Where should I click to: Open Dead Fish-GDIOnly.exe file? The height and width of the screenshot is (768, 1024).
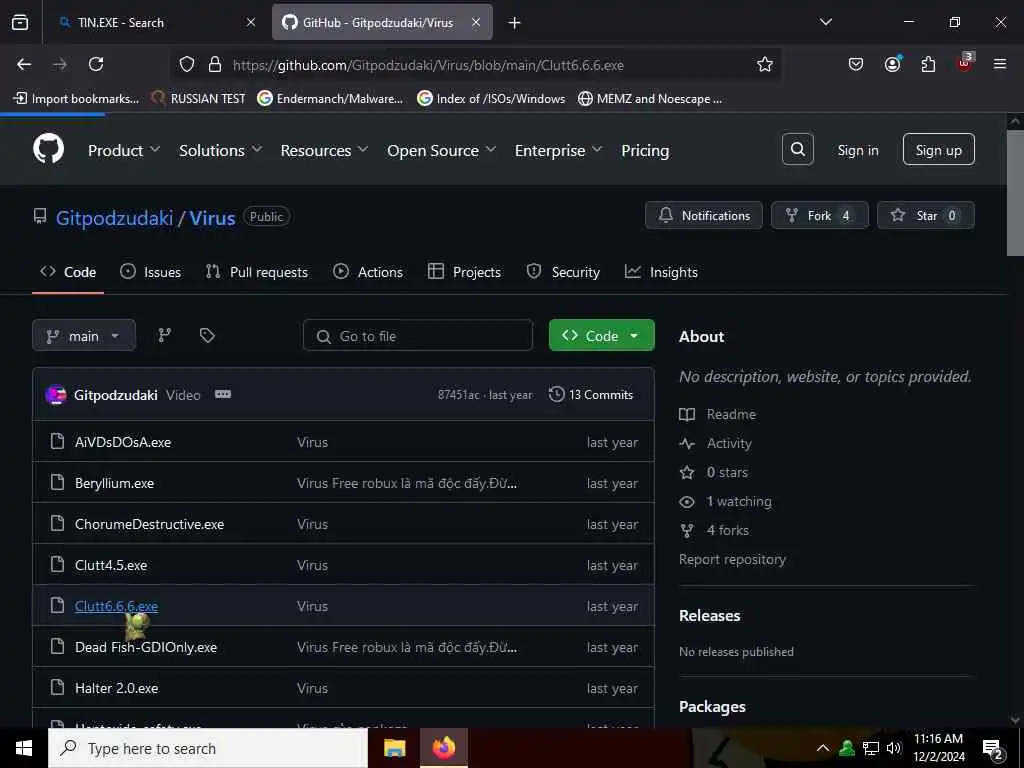[146, 647]
